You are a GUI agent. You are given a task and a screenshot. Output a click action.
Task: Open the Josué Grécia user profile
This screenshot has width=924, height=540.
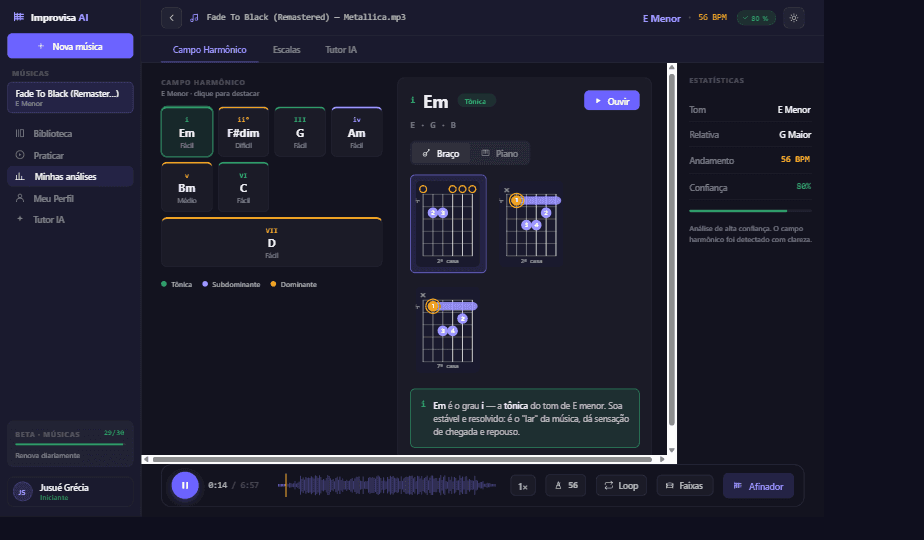(x=70, y=492)
